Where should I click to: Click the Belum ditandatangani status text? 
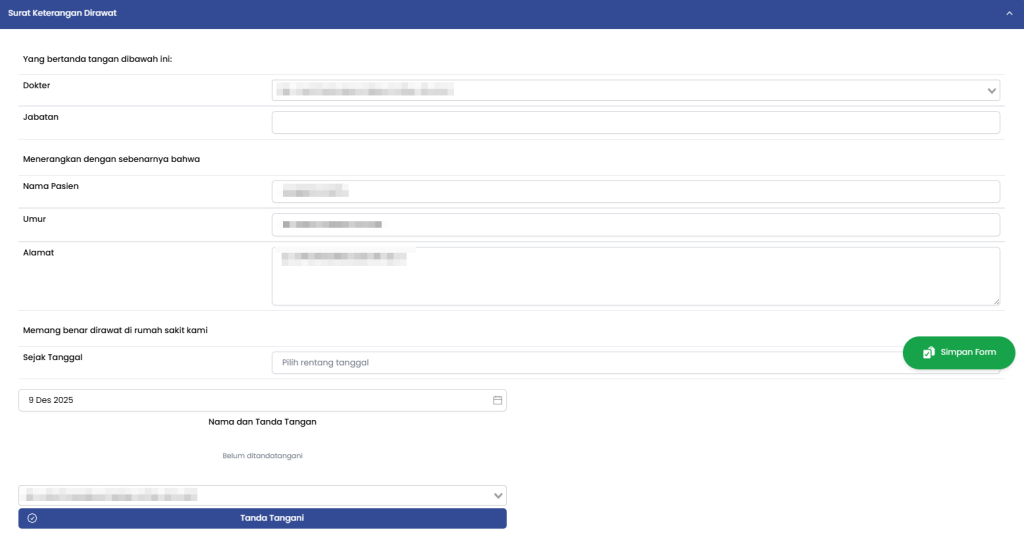click(x=262, y=455)
